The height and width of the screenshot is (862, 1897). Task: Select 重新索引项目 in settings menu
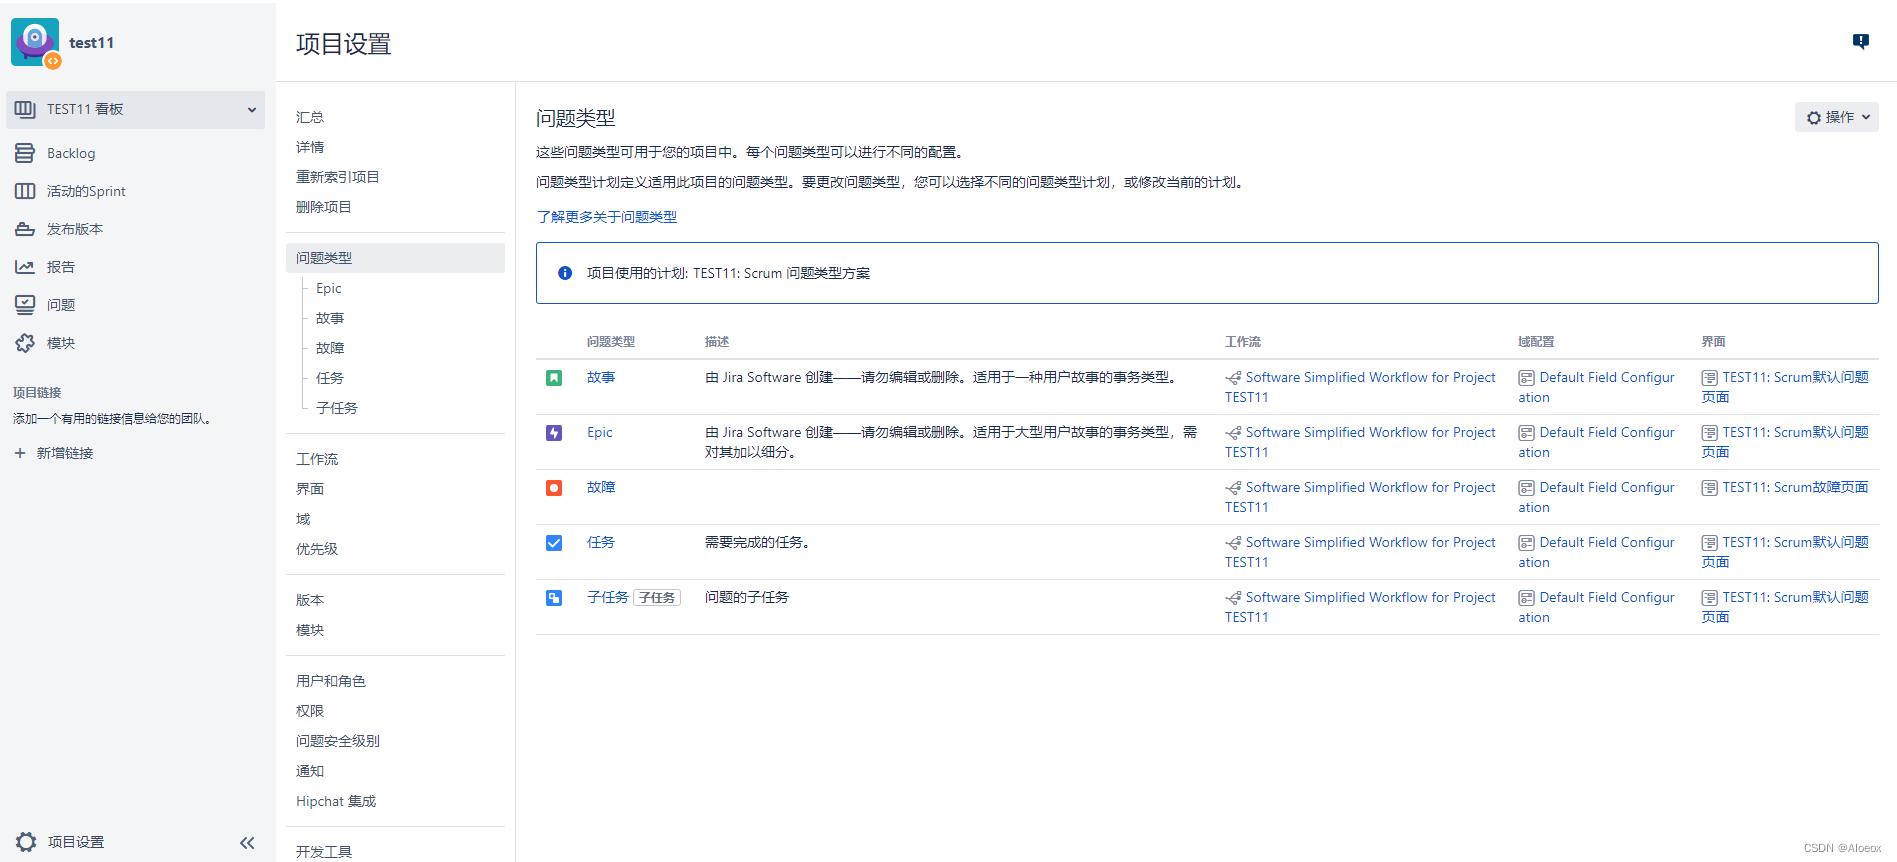click(337, 177)
